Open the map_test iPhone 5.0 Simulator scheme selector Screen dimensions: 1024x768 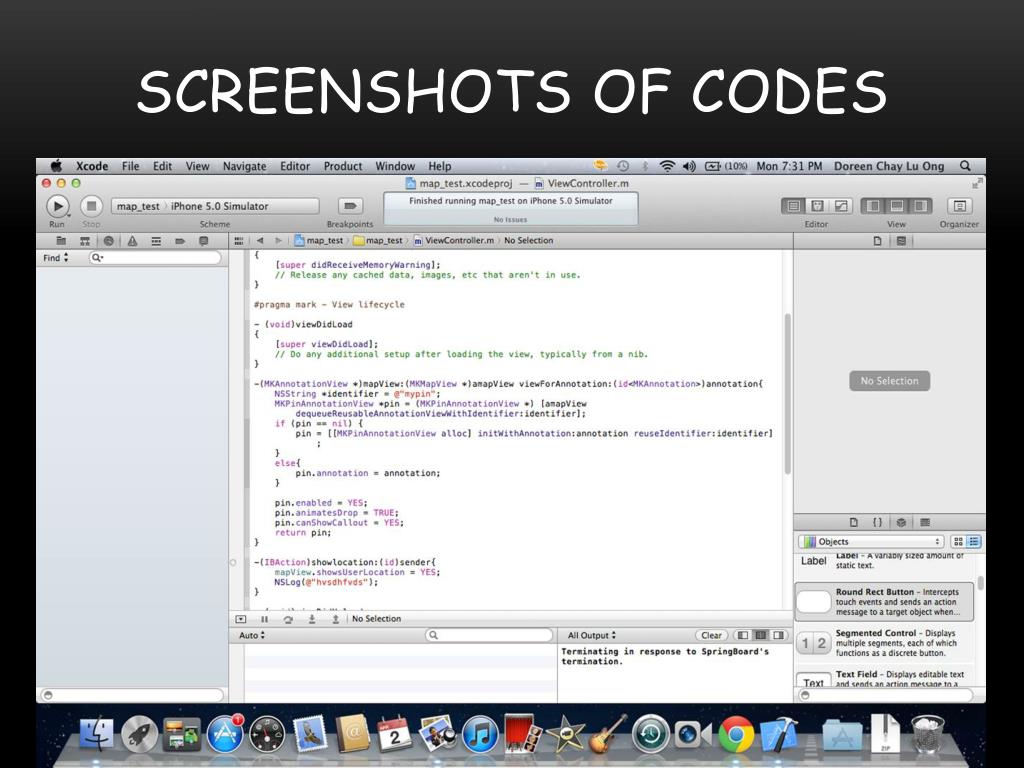(x=215, y=206)
